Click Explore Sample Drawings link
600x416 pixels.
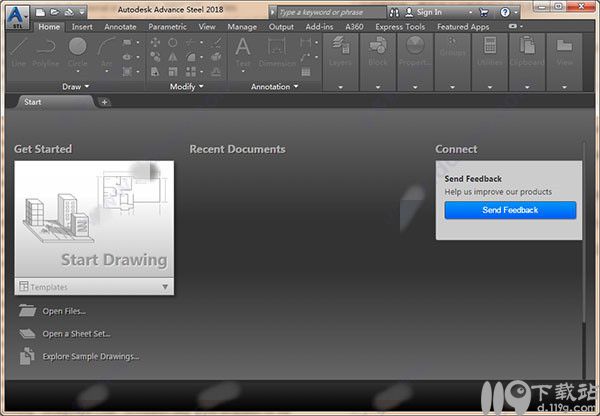[91, 356]
